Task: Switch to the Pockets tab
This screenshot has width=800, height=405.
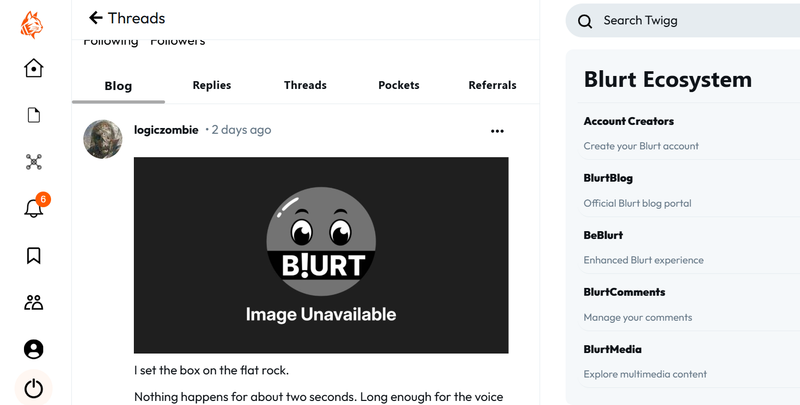Action: (398, 86)
